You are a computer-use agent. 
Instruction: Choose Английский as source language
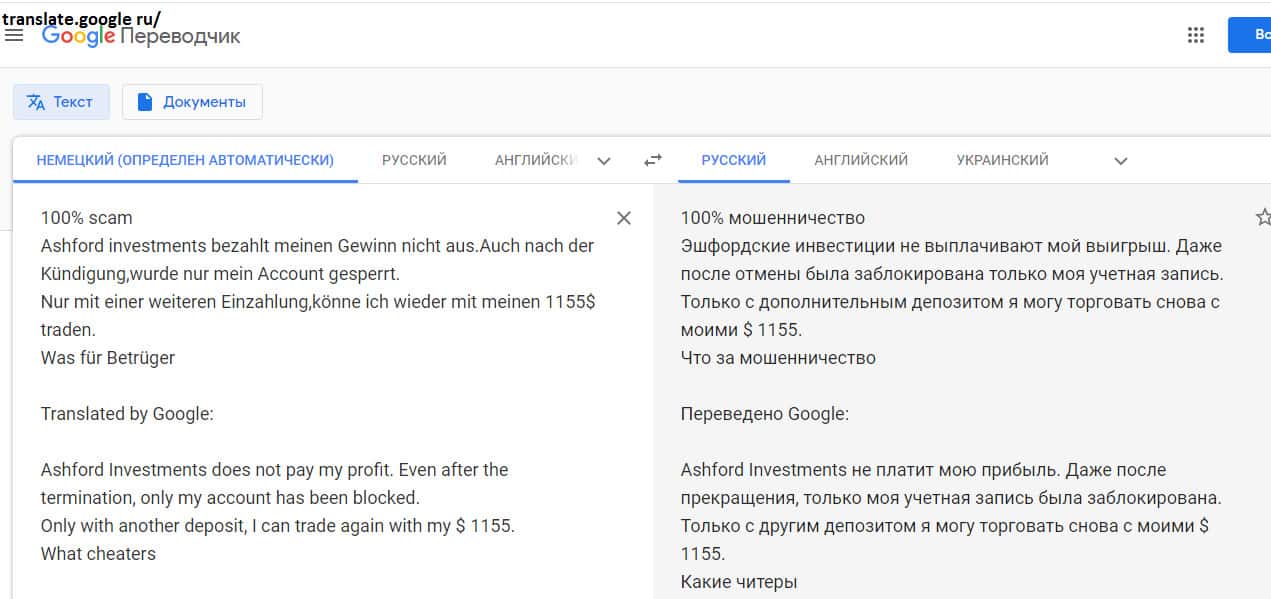pyautogui.click(x=536, y=160)
